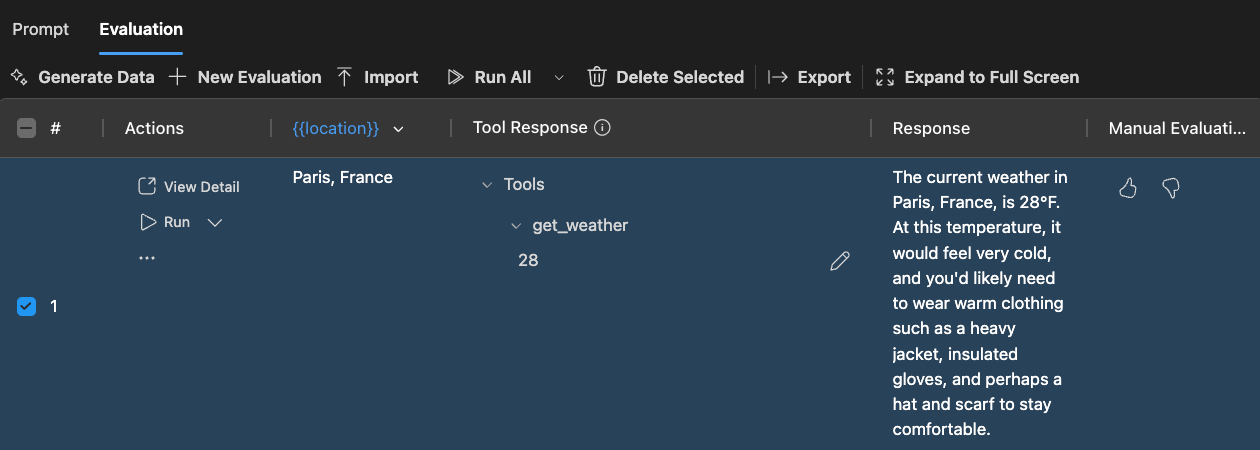1260x450 pixels.
Task: Open the {{location}} column dropdown
Action: pyautogui.click(x=399, y=129)
